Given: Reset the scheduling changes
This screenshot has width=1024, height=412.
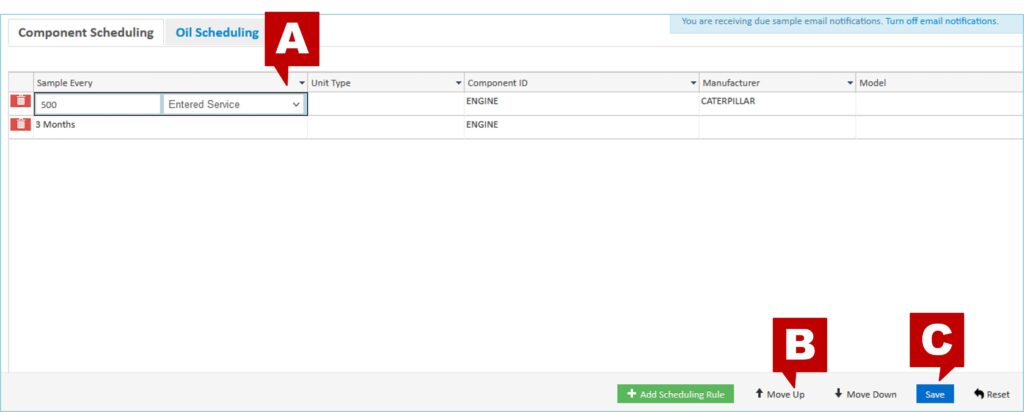Looking at the screenshot, I should click(992, 394).
